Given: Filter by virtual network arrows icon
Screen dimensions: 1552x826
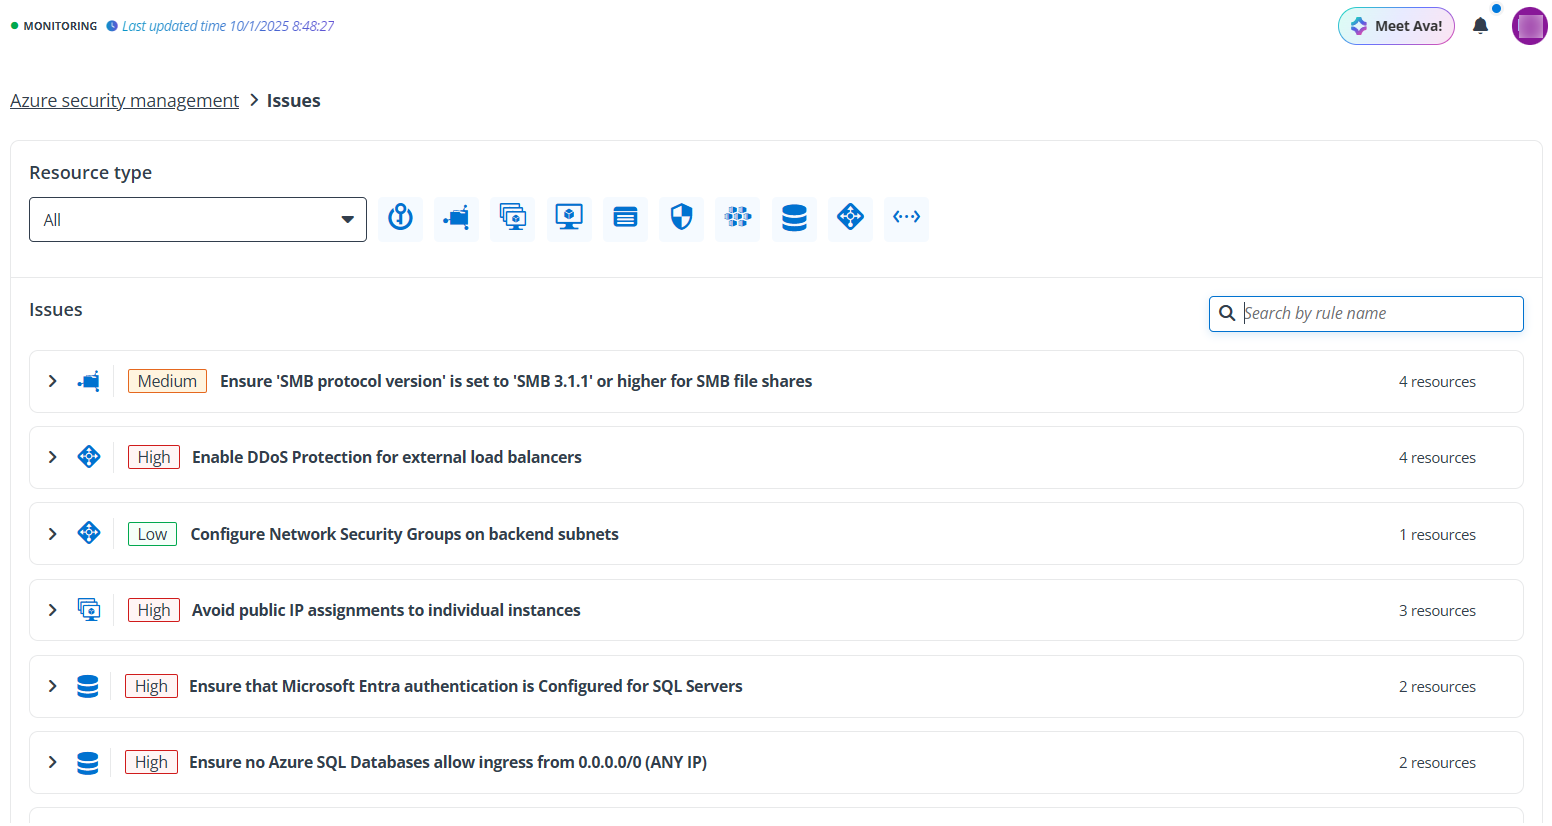Looking at the screenshot, I should pos(906,218).
